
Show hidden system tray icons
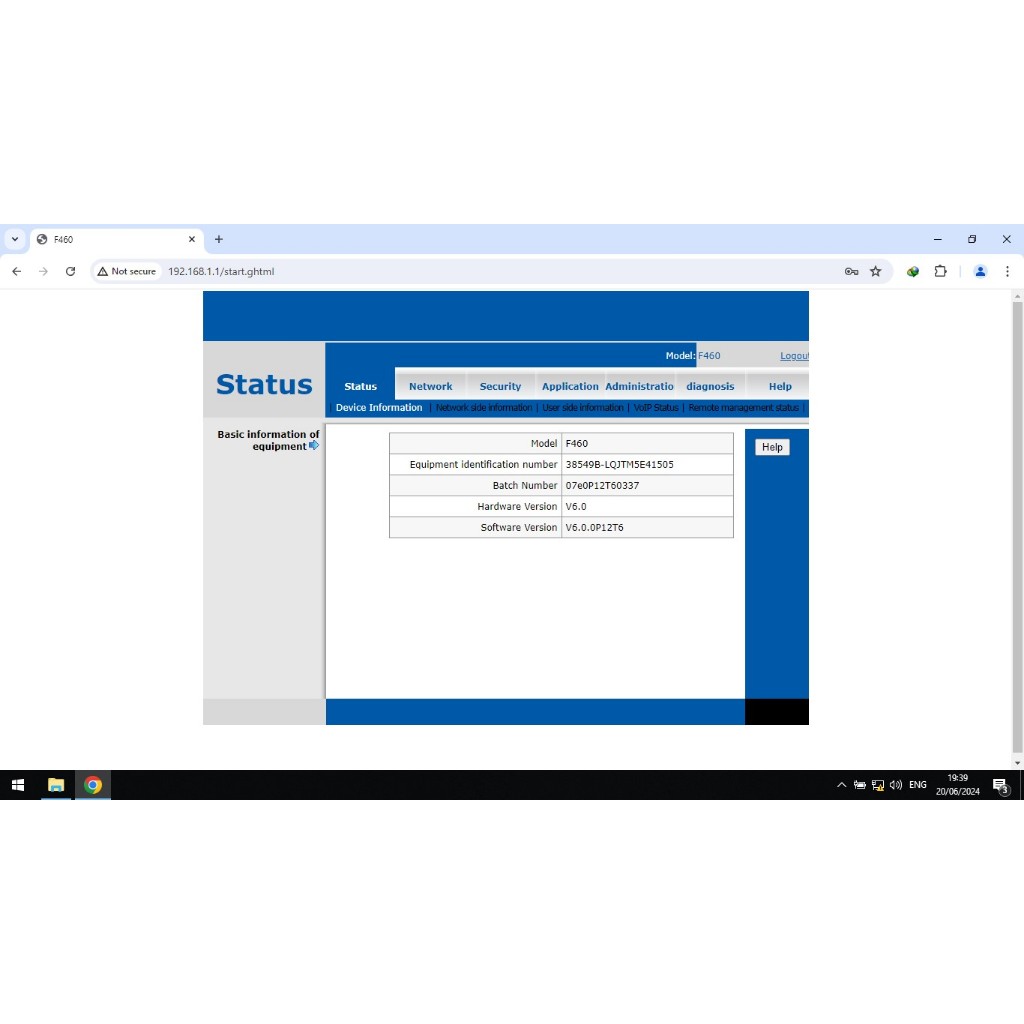841,785
